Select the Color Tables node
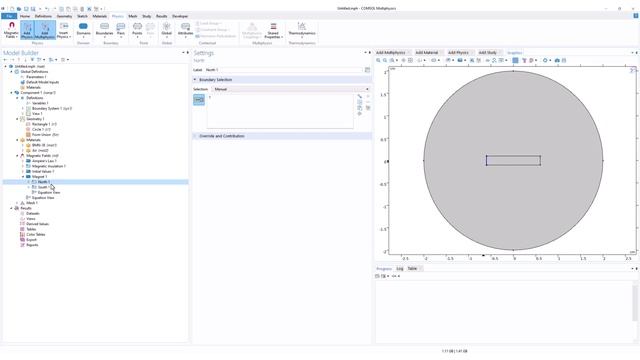 point(36,235)
